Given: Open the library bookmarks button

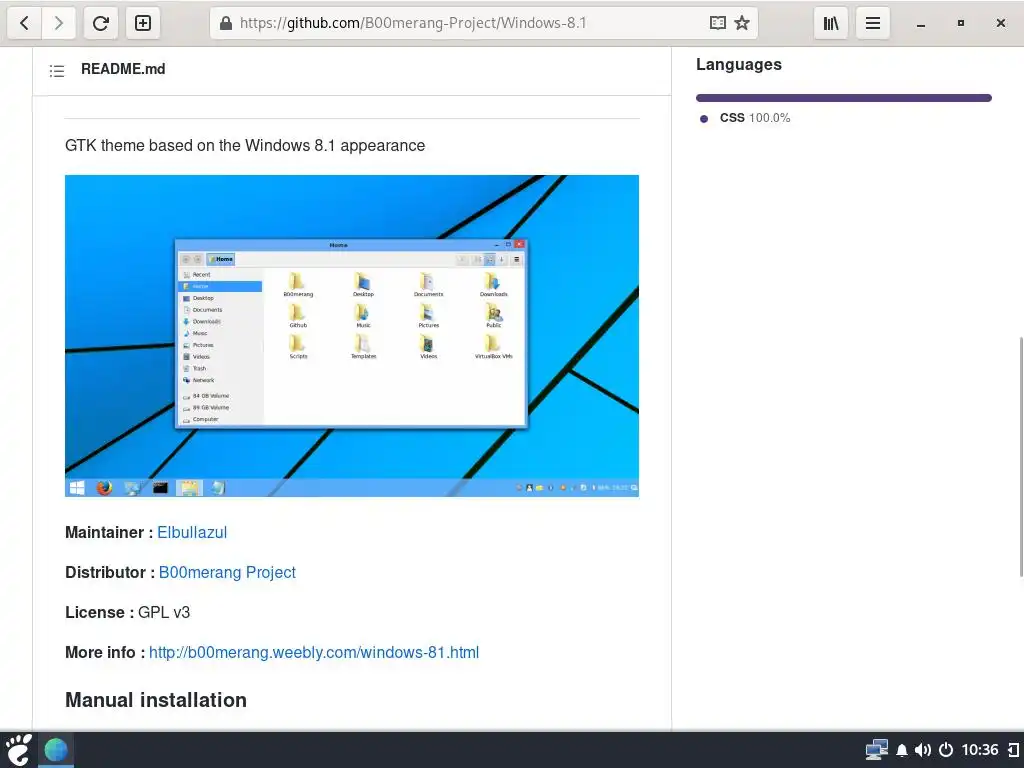Looking at the screenshot, I should tap(831, 24).
